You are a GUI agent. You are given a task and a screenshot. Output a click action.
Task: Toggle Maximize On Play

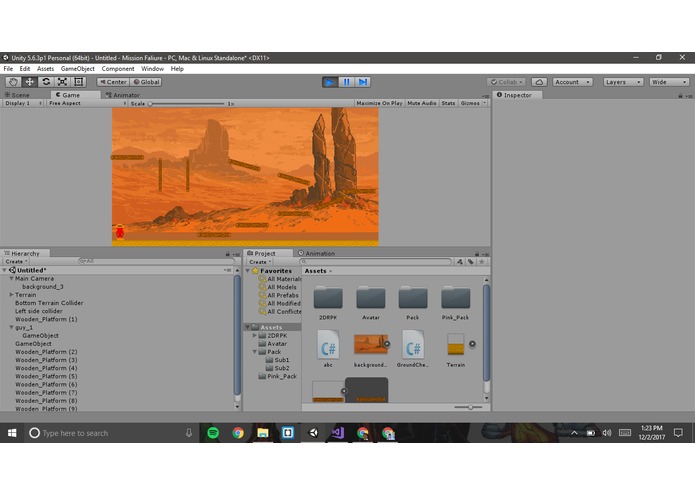click(379, 103)
